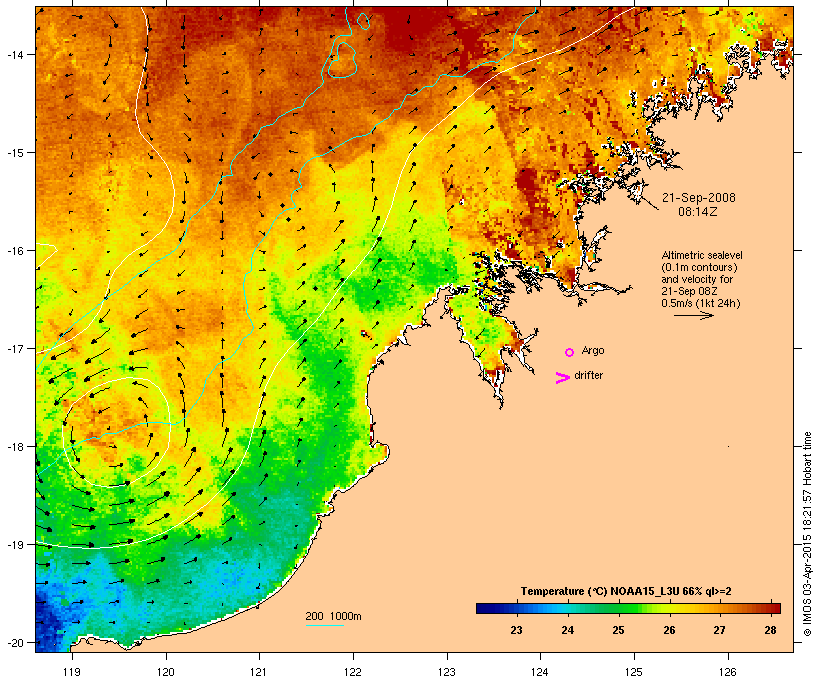Click the '200 1000m' bathymetry label
The height and width of the screenshot is (680, 820).
(333, 616)
